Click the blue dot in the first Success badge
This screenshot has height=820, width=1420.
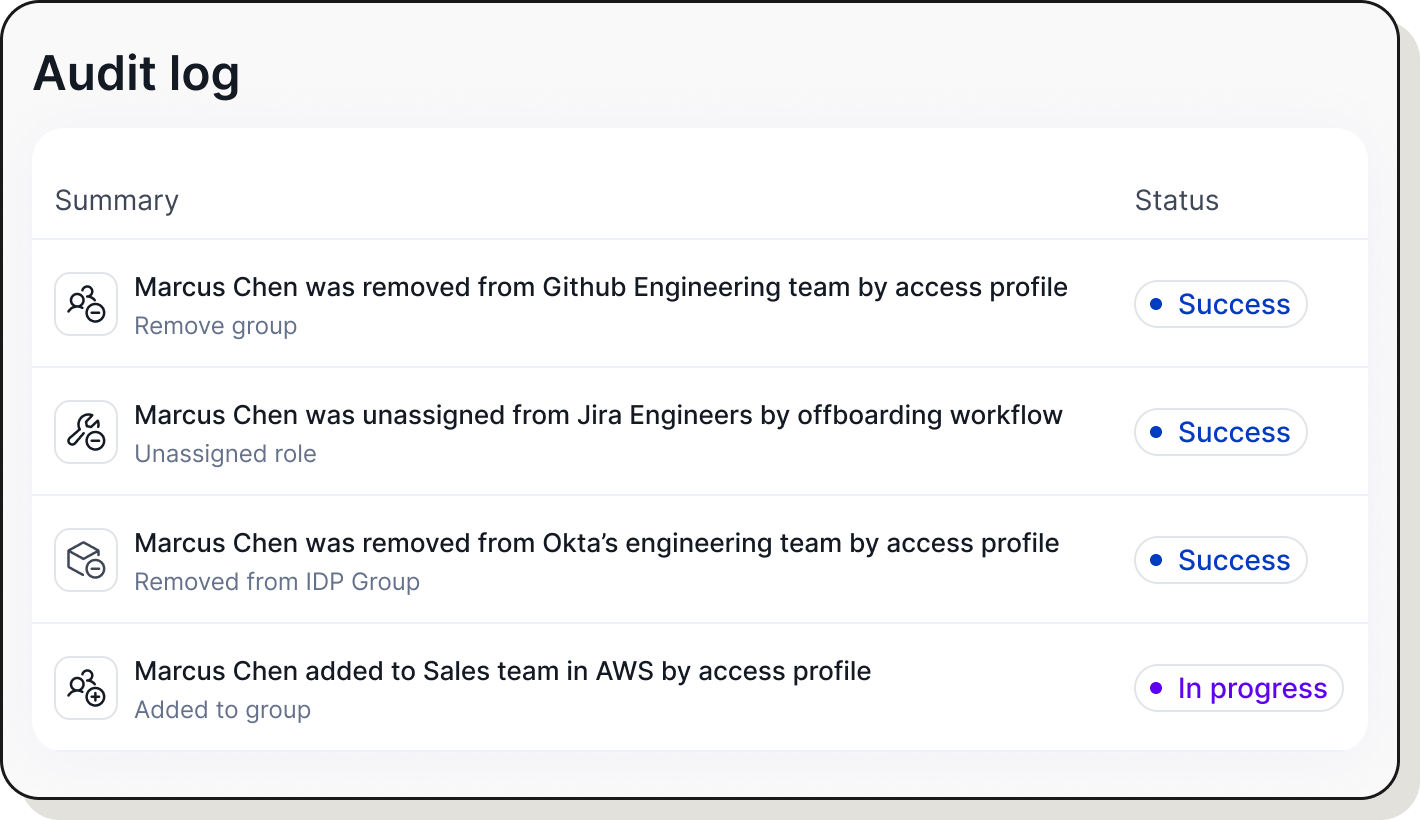coord(1157,304)
